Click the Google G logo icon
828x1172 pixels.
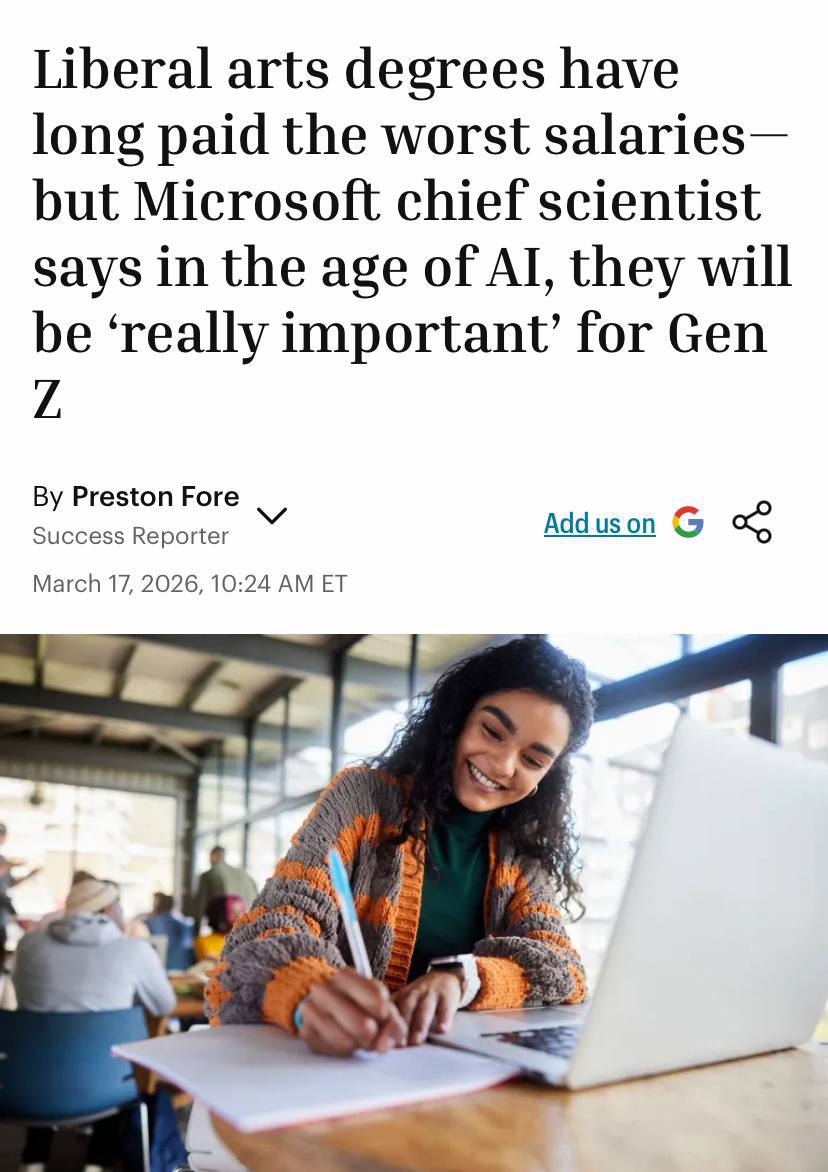[x=688, y=522]
